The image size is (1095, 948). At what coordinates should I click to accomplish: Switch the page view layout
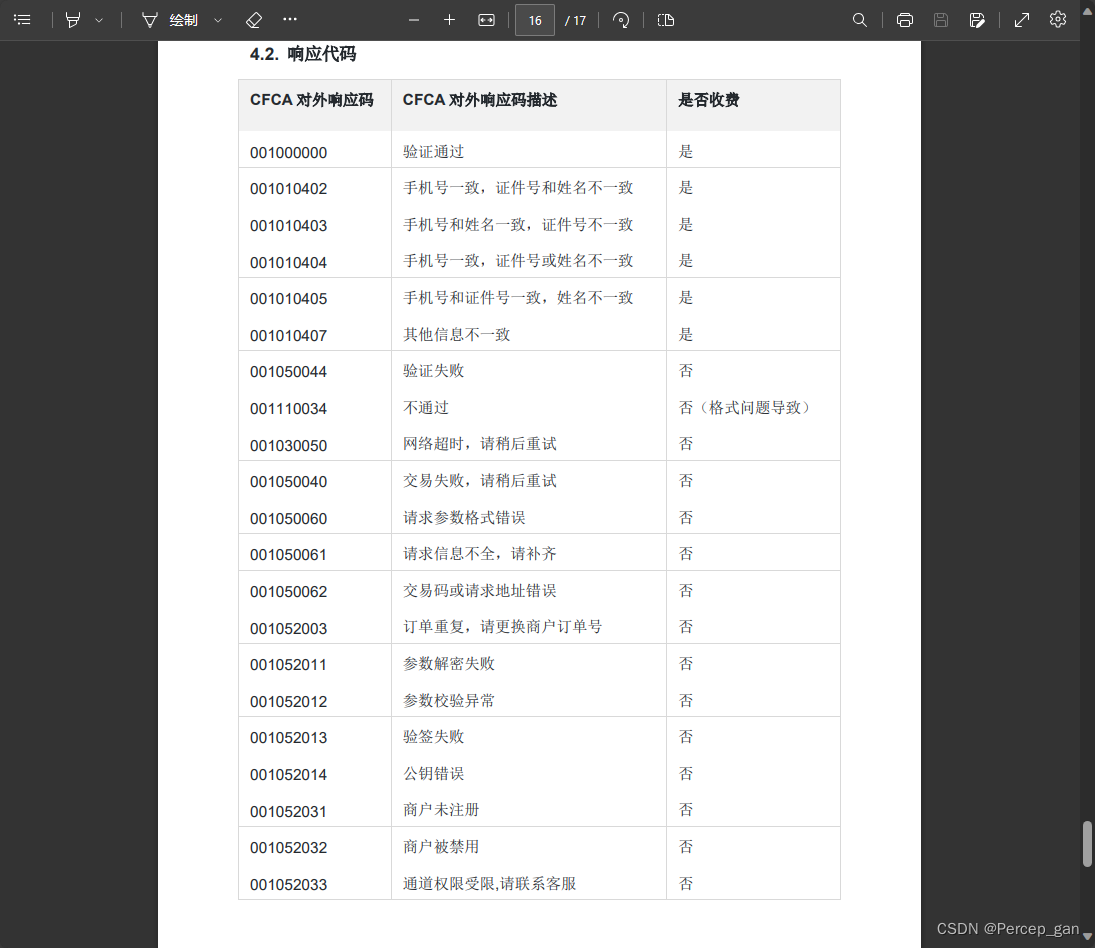pyautogui.click(x=666, y=20)
